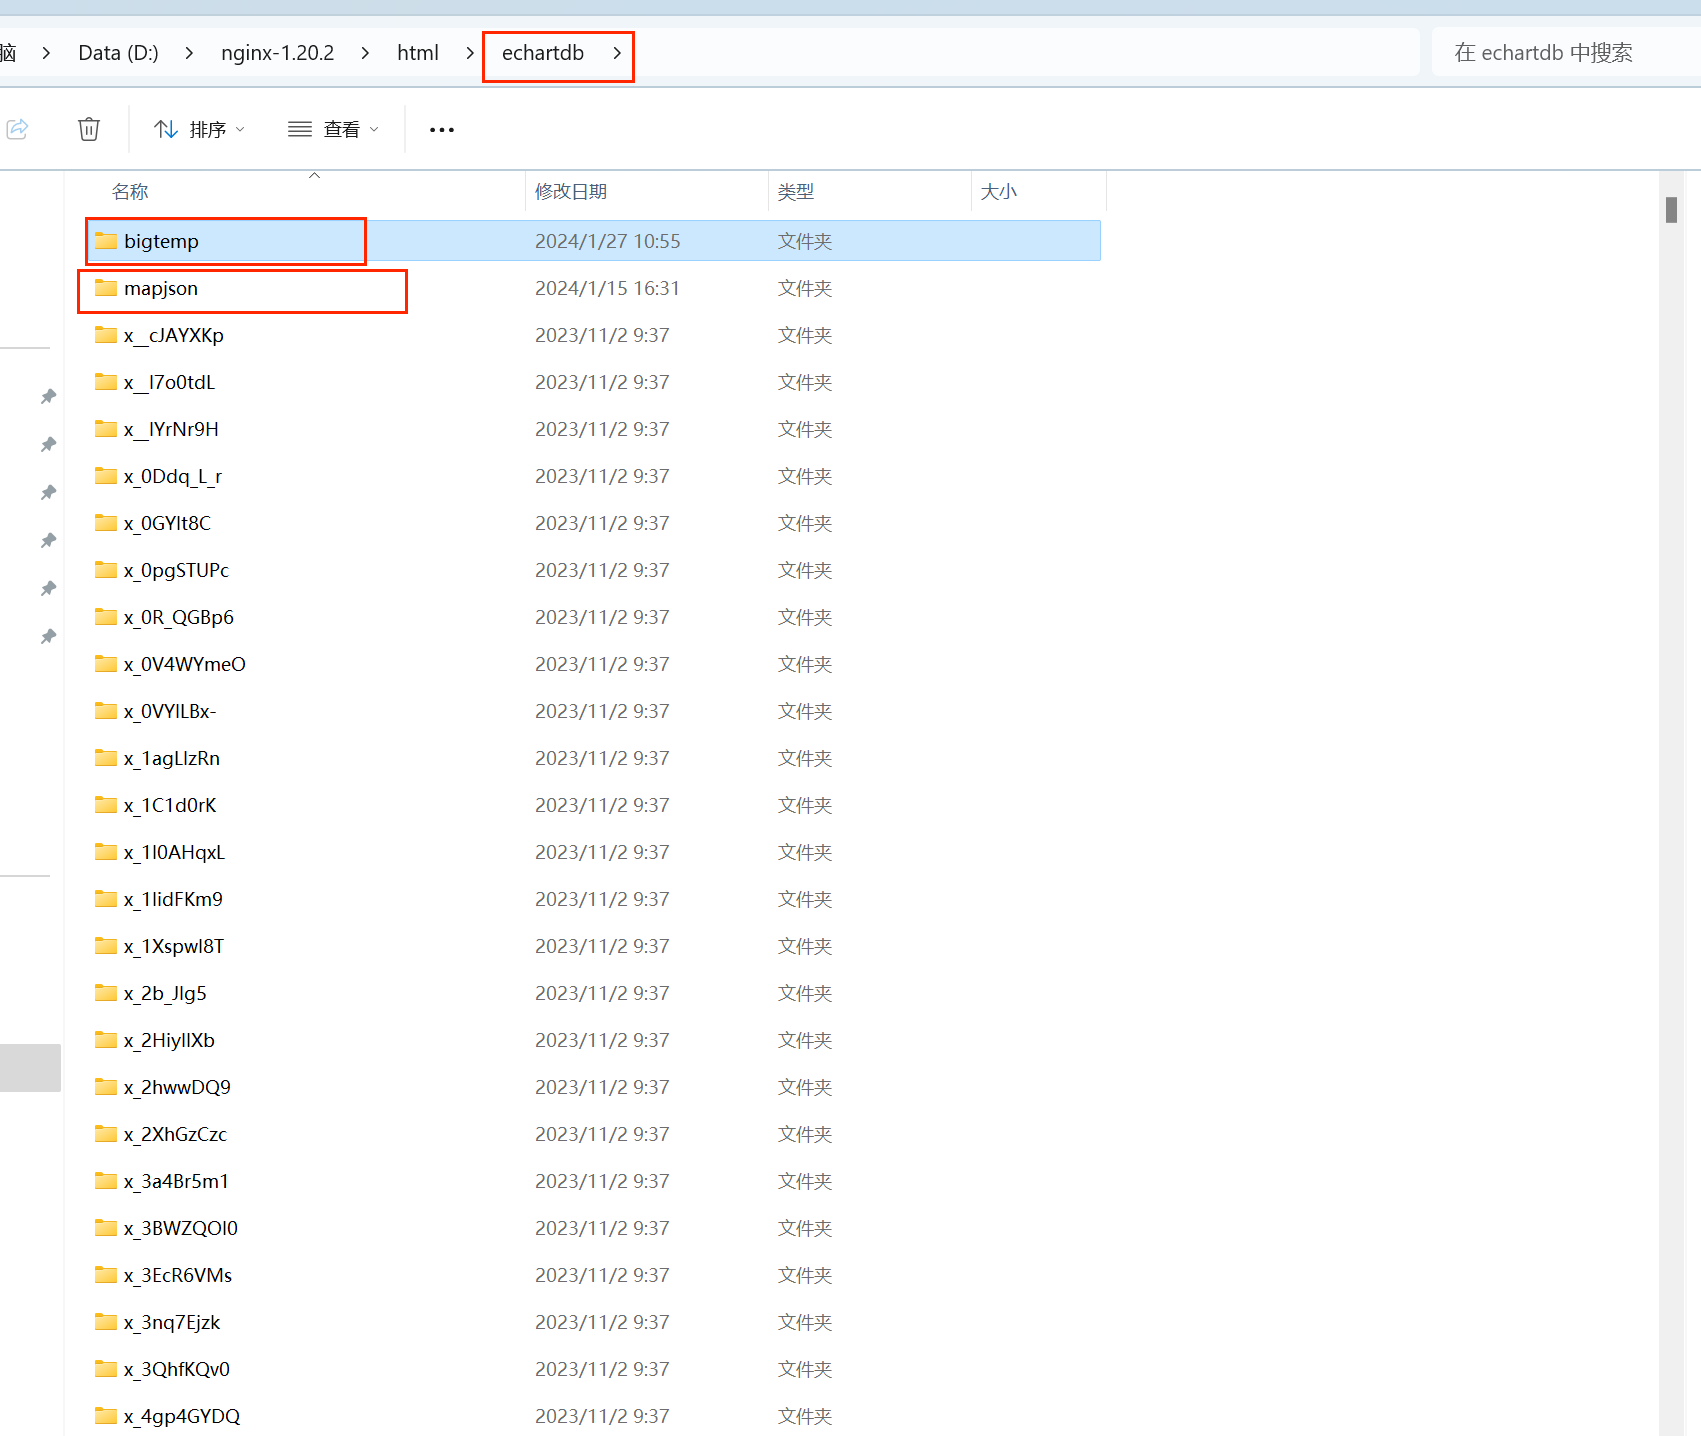Screen dimensions: 1701x1436
Task: Sort by the 名称 column header
Action: (x=130, y=192)
